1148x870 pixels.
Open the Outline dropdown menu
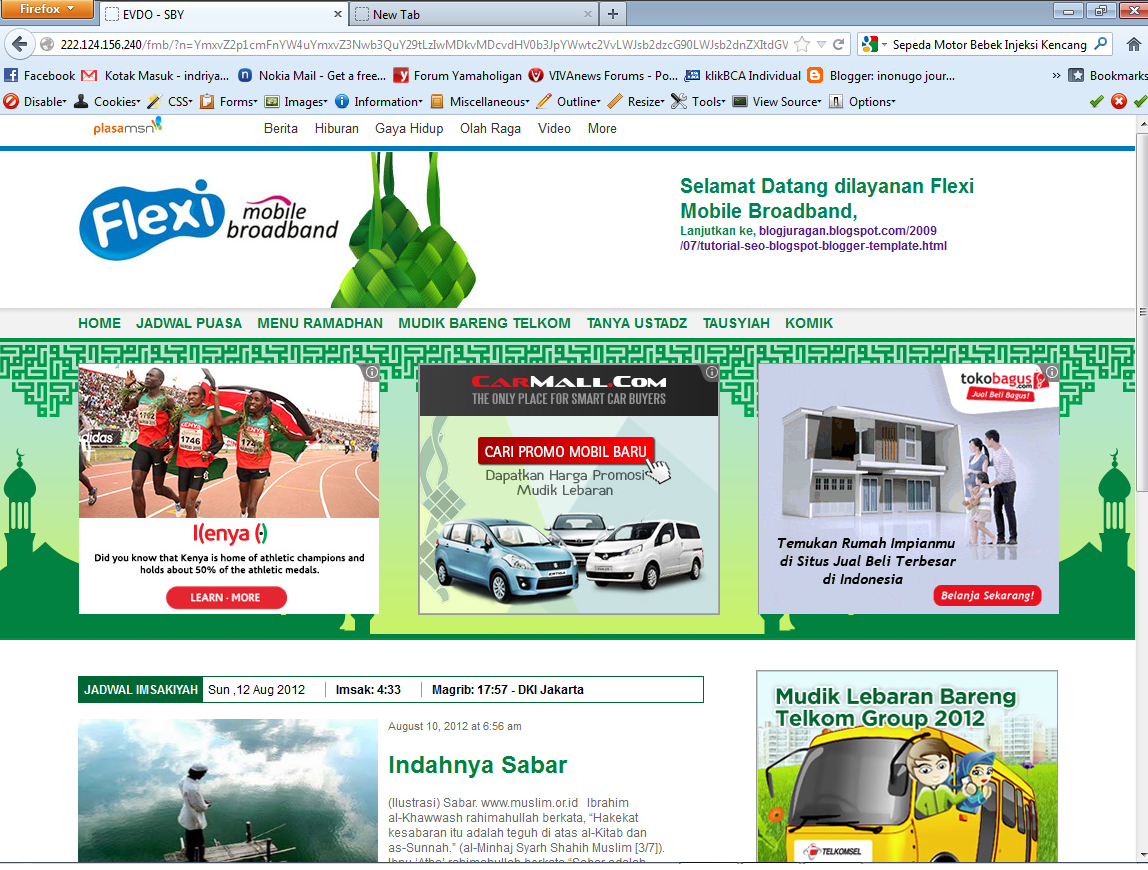click(x=569, y=102)
